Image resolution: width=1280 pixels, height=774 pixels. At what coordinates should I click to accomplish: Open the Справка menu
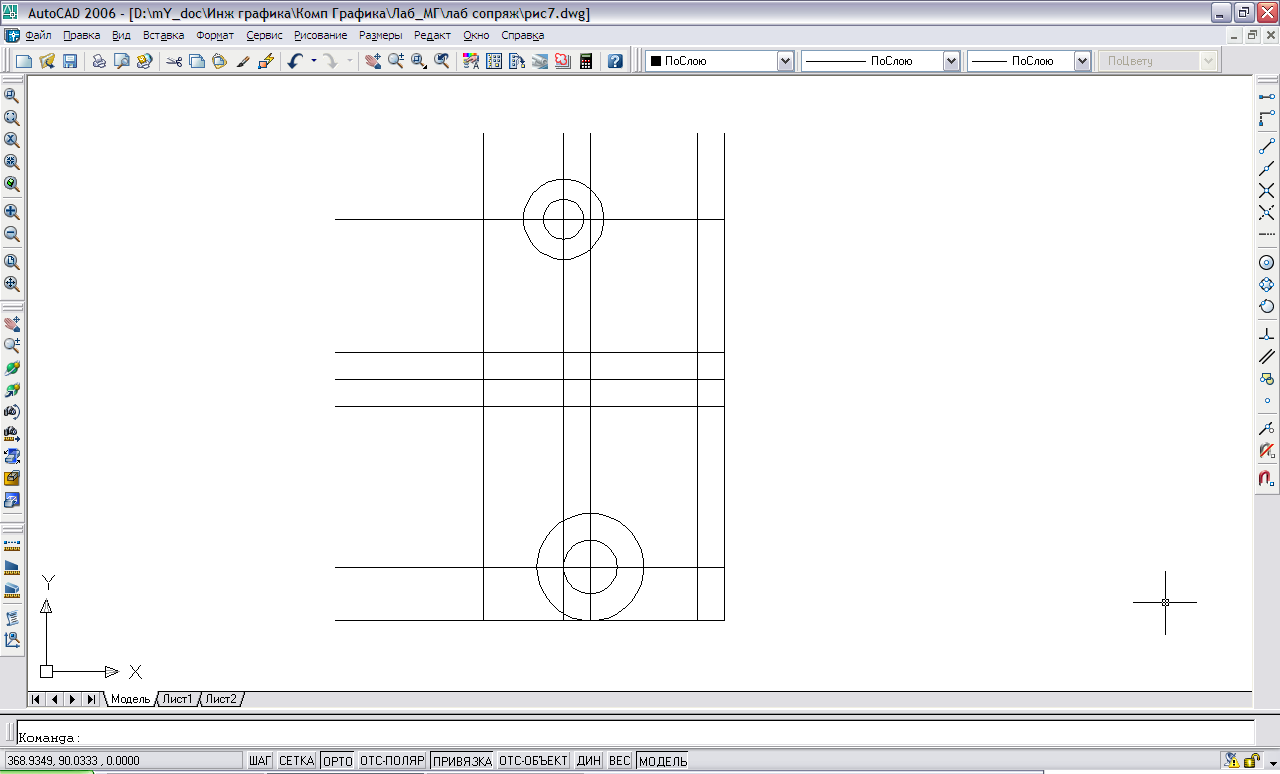point(522,35)
